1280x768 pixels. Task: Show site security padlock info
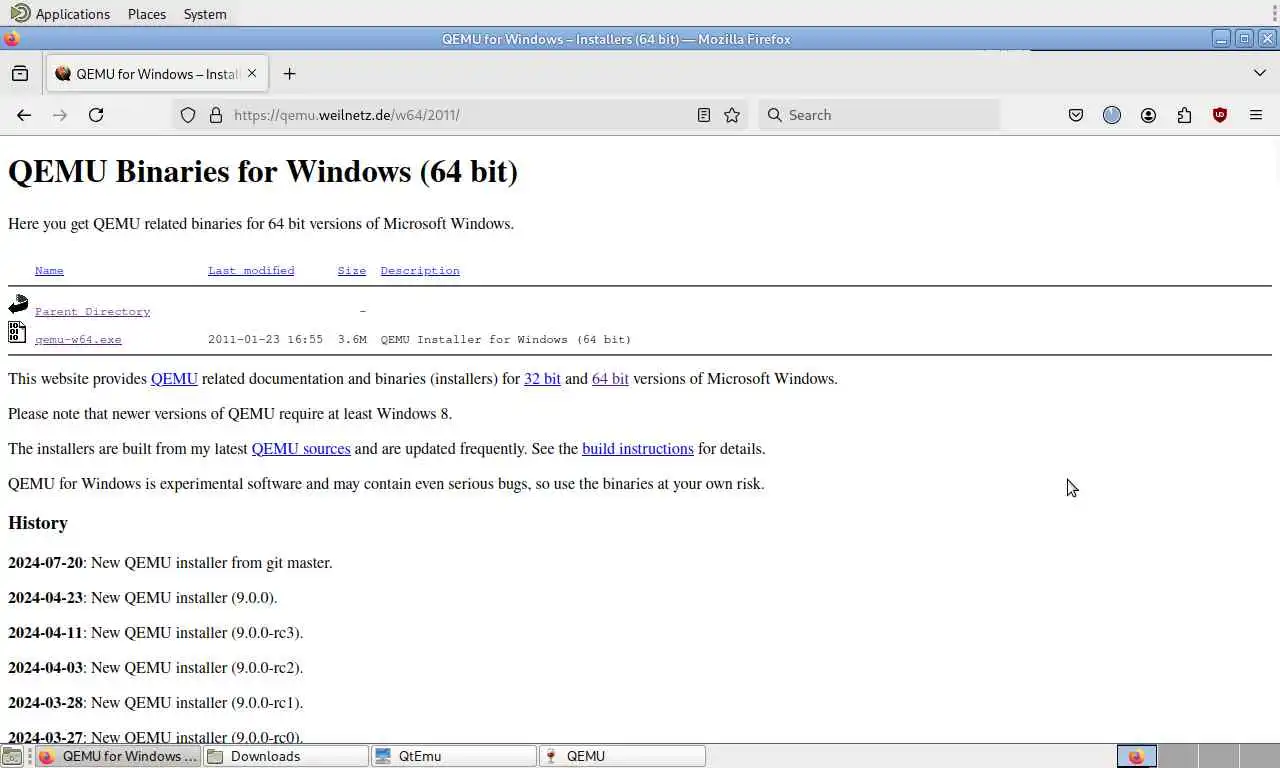coord(216,115)
